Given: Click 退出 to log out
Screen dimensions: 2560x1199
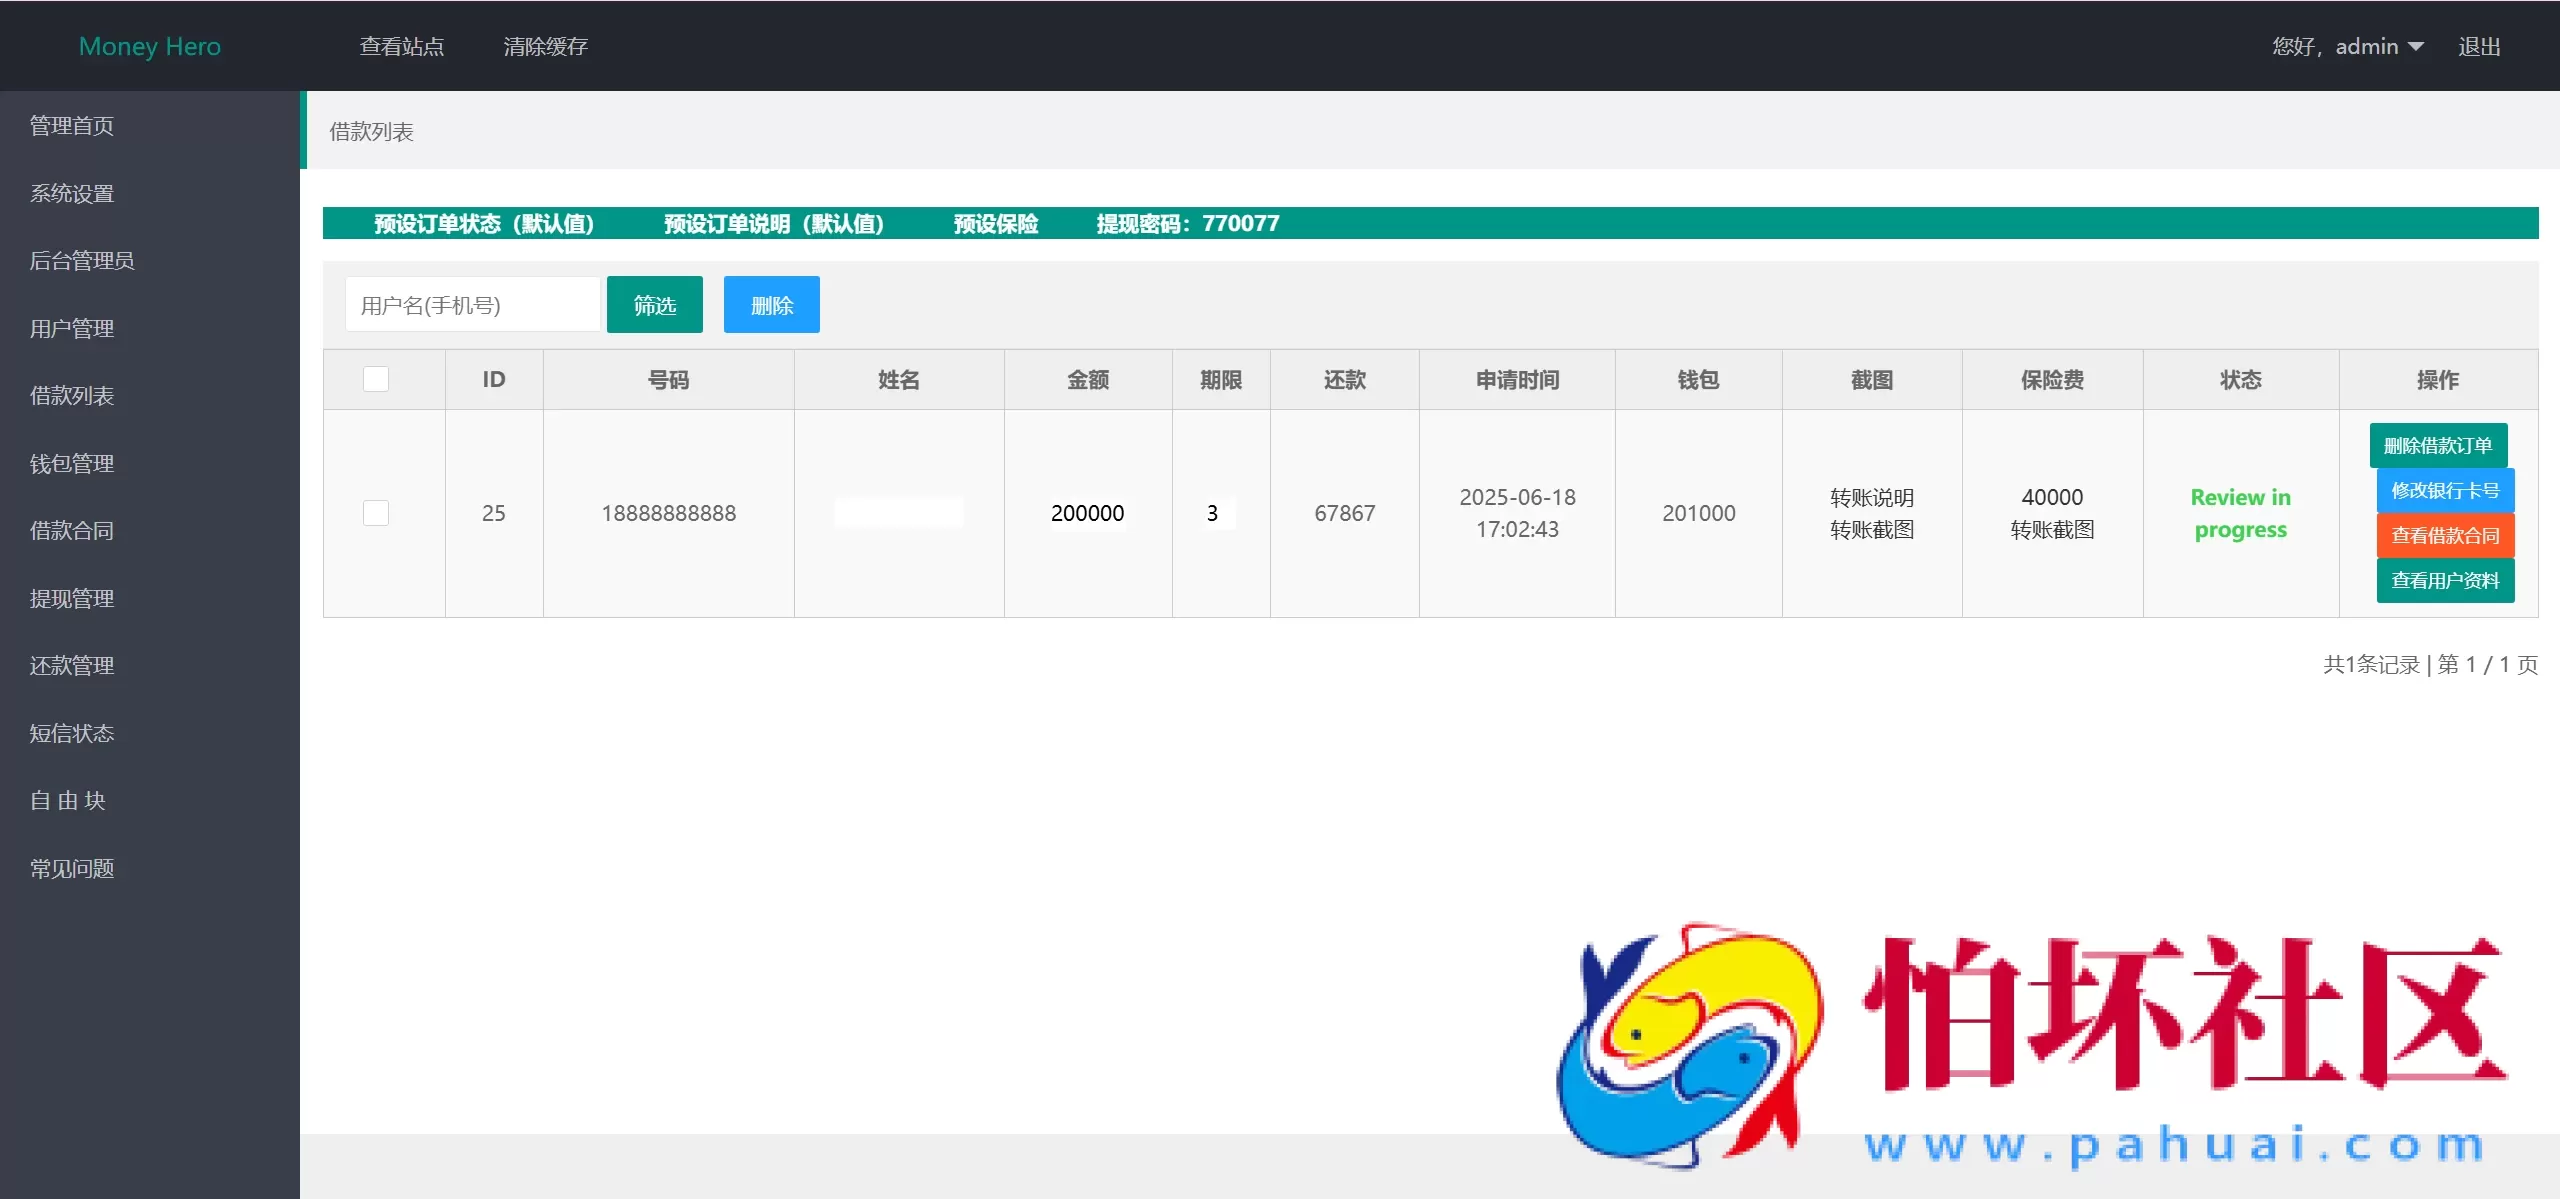Looking at the screenshot, I should click(2481, 46).
